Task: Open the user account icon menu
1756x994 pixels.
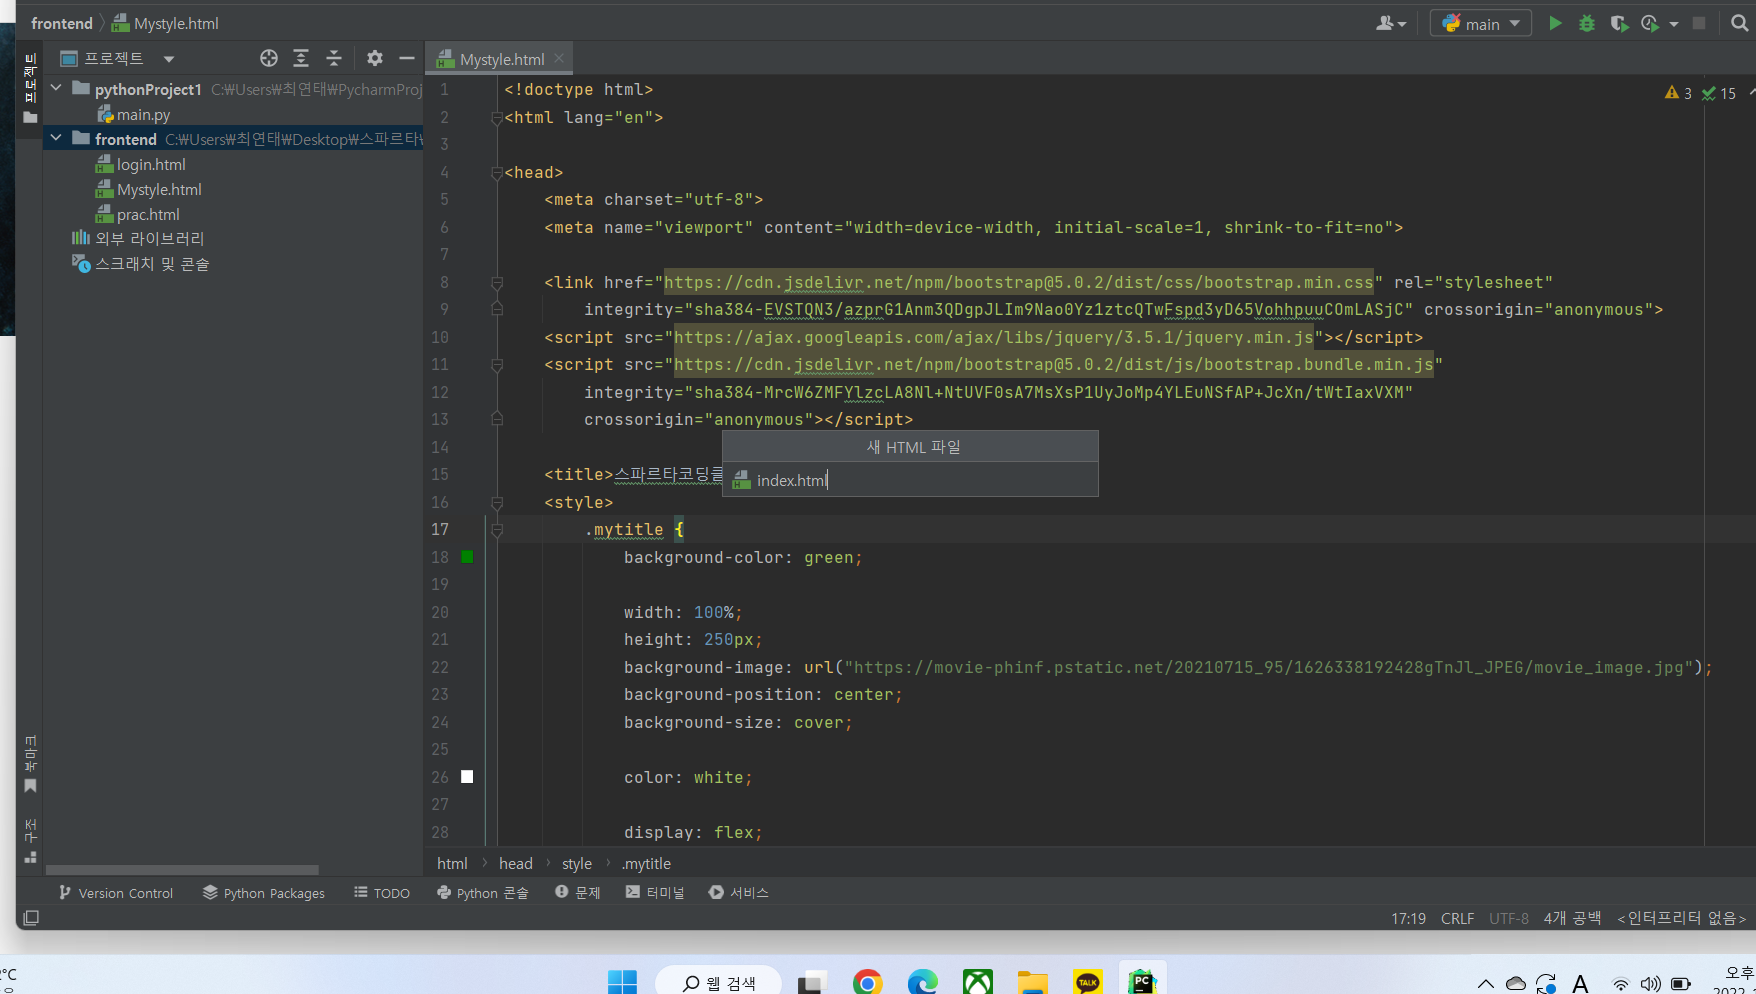Action: pyautogui.click(x=1391, y=23)
